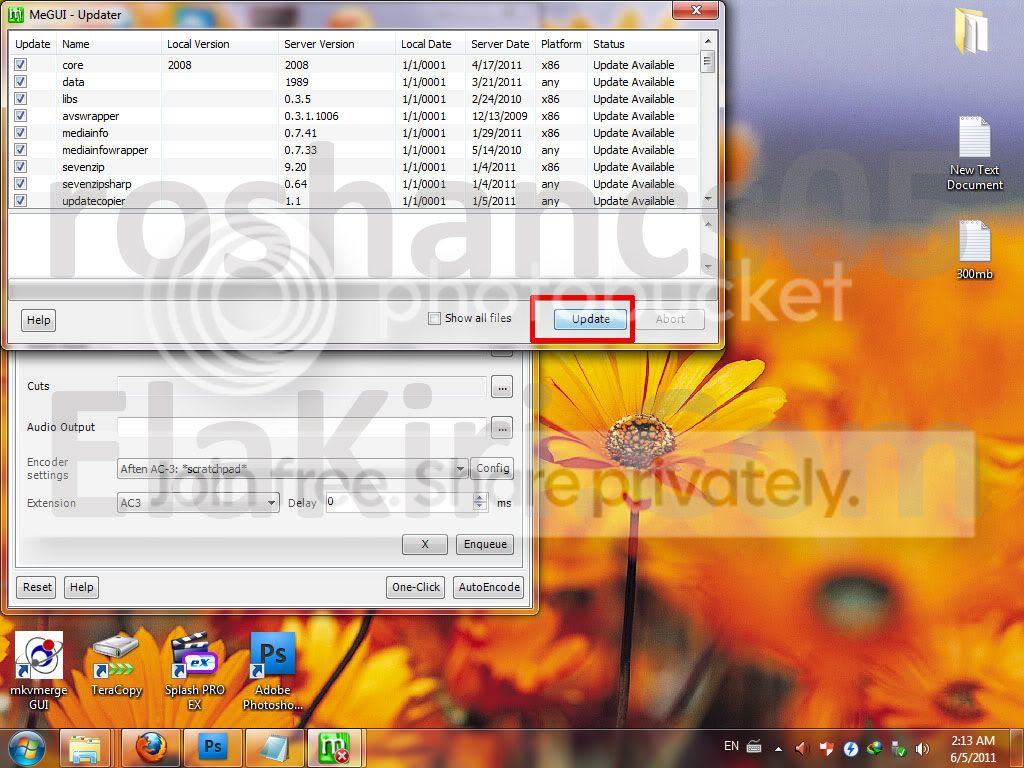Click the blue lightning bolt tray icon
Screen dimensions: 1024x768
(850, 748)
